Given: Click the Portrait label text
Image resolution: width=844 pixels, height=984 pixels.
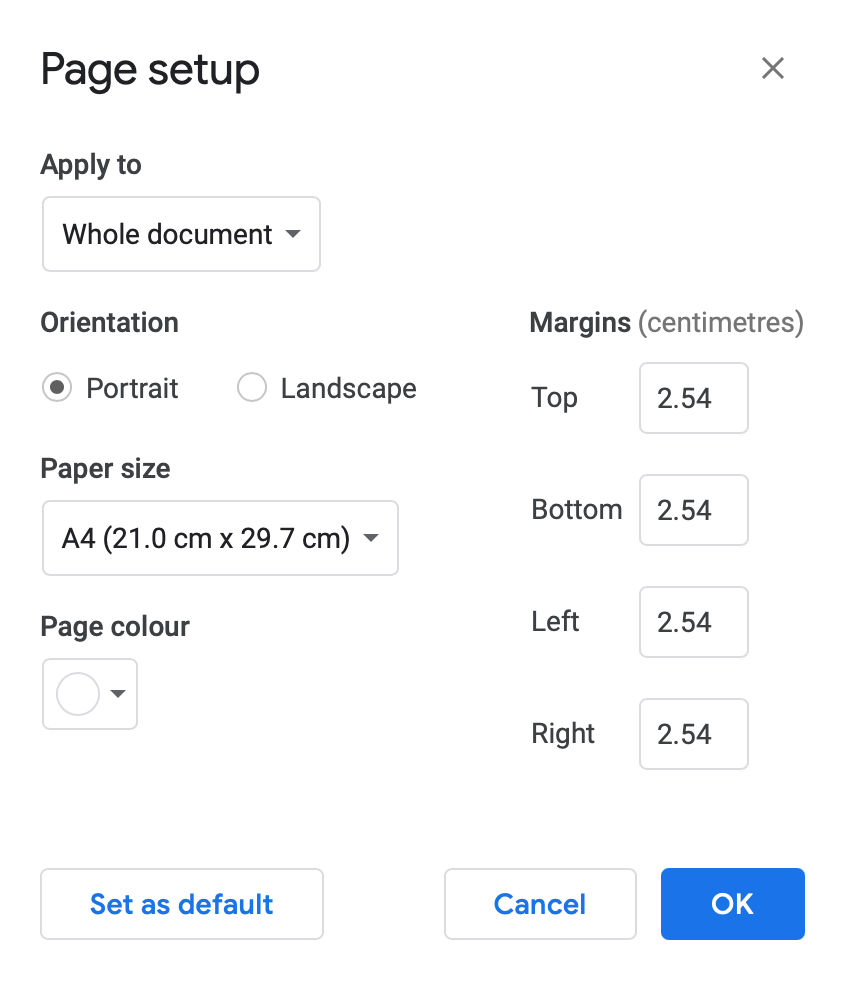Looking at the screenshot, I should (x=132, y=388).
